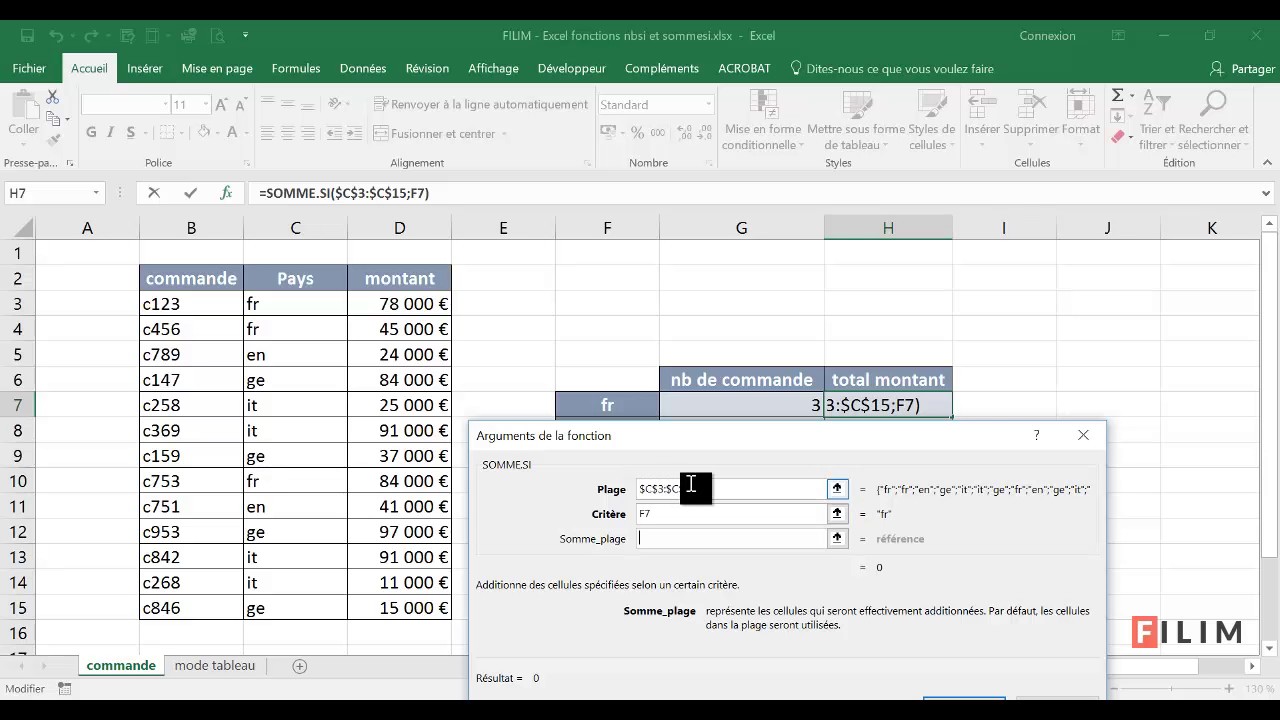
Task: Expand the formula bar with the chevron
Action: 1265,193
